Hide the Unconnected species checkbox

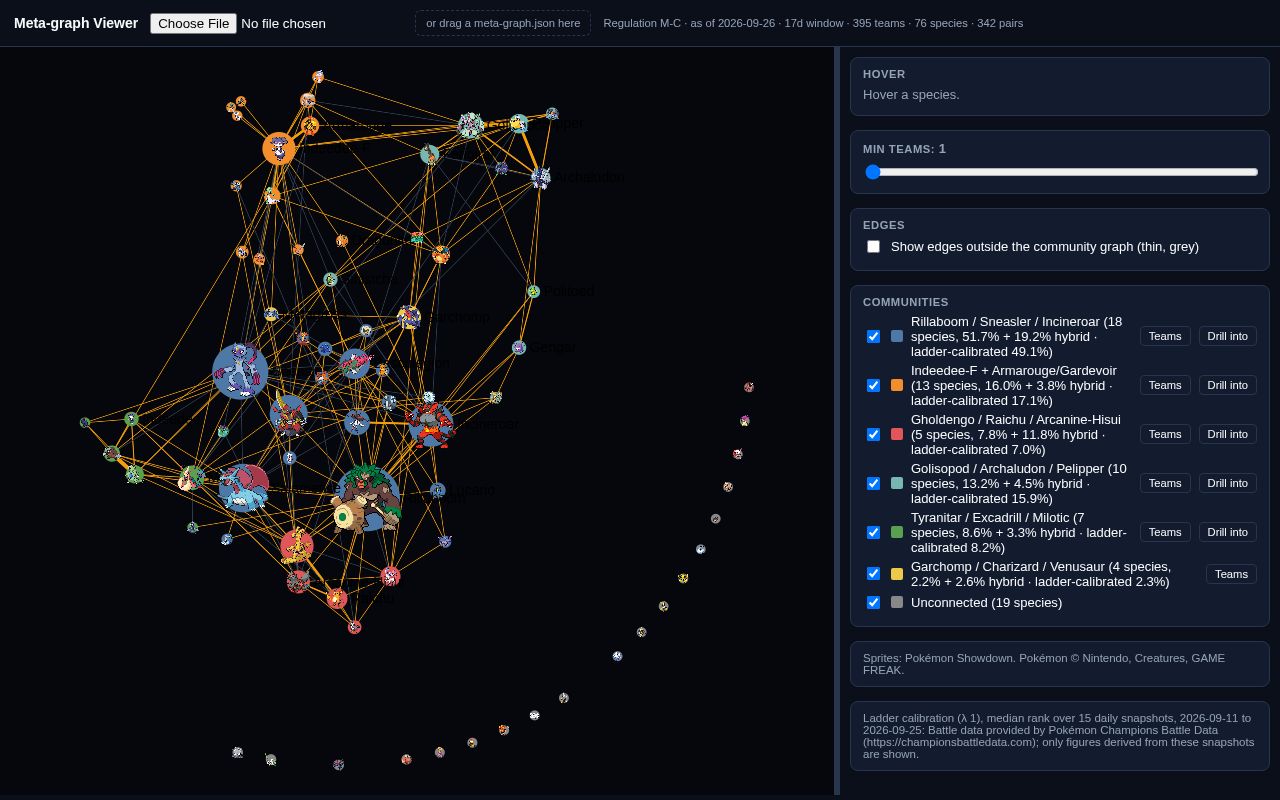coord(873,602)
